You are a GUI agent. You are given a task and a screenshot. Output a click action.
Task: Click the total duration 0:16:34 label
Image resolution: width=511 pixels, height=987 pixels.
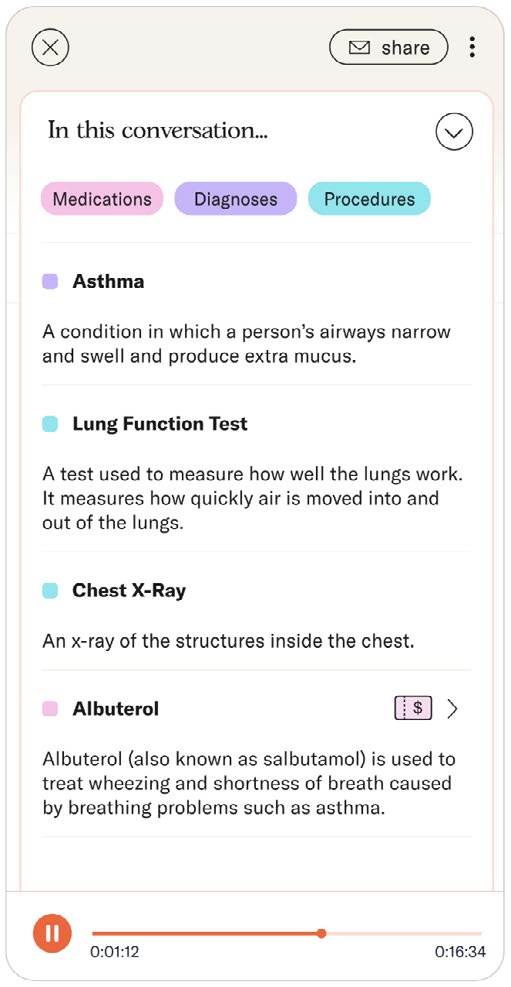pos(460,952)
